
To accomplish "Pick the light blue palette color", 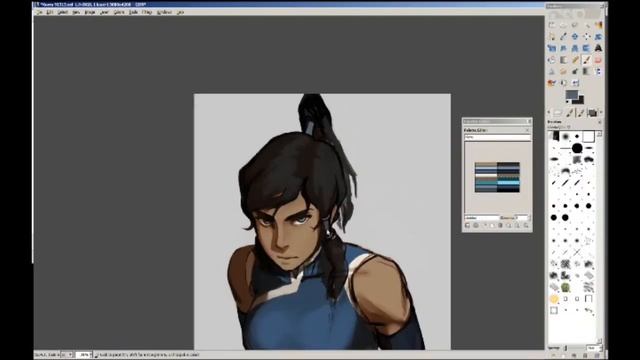I will tap(508, 182).
